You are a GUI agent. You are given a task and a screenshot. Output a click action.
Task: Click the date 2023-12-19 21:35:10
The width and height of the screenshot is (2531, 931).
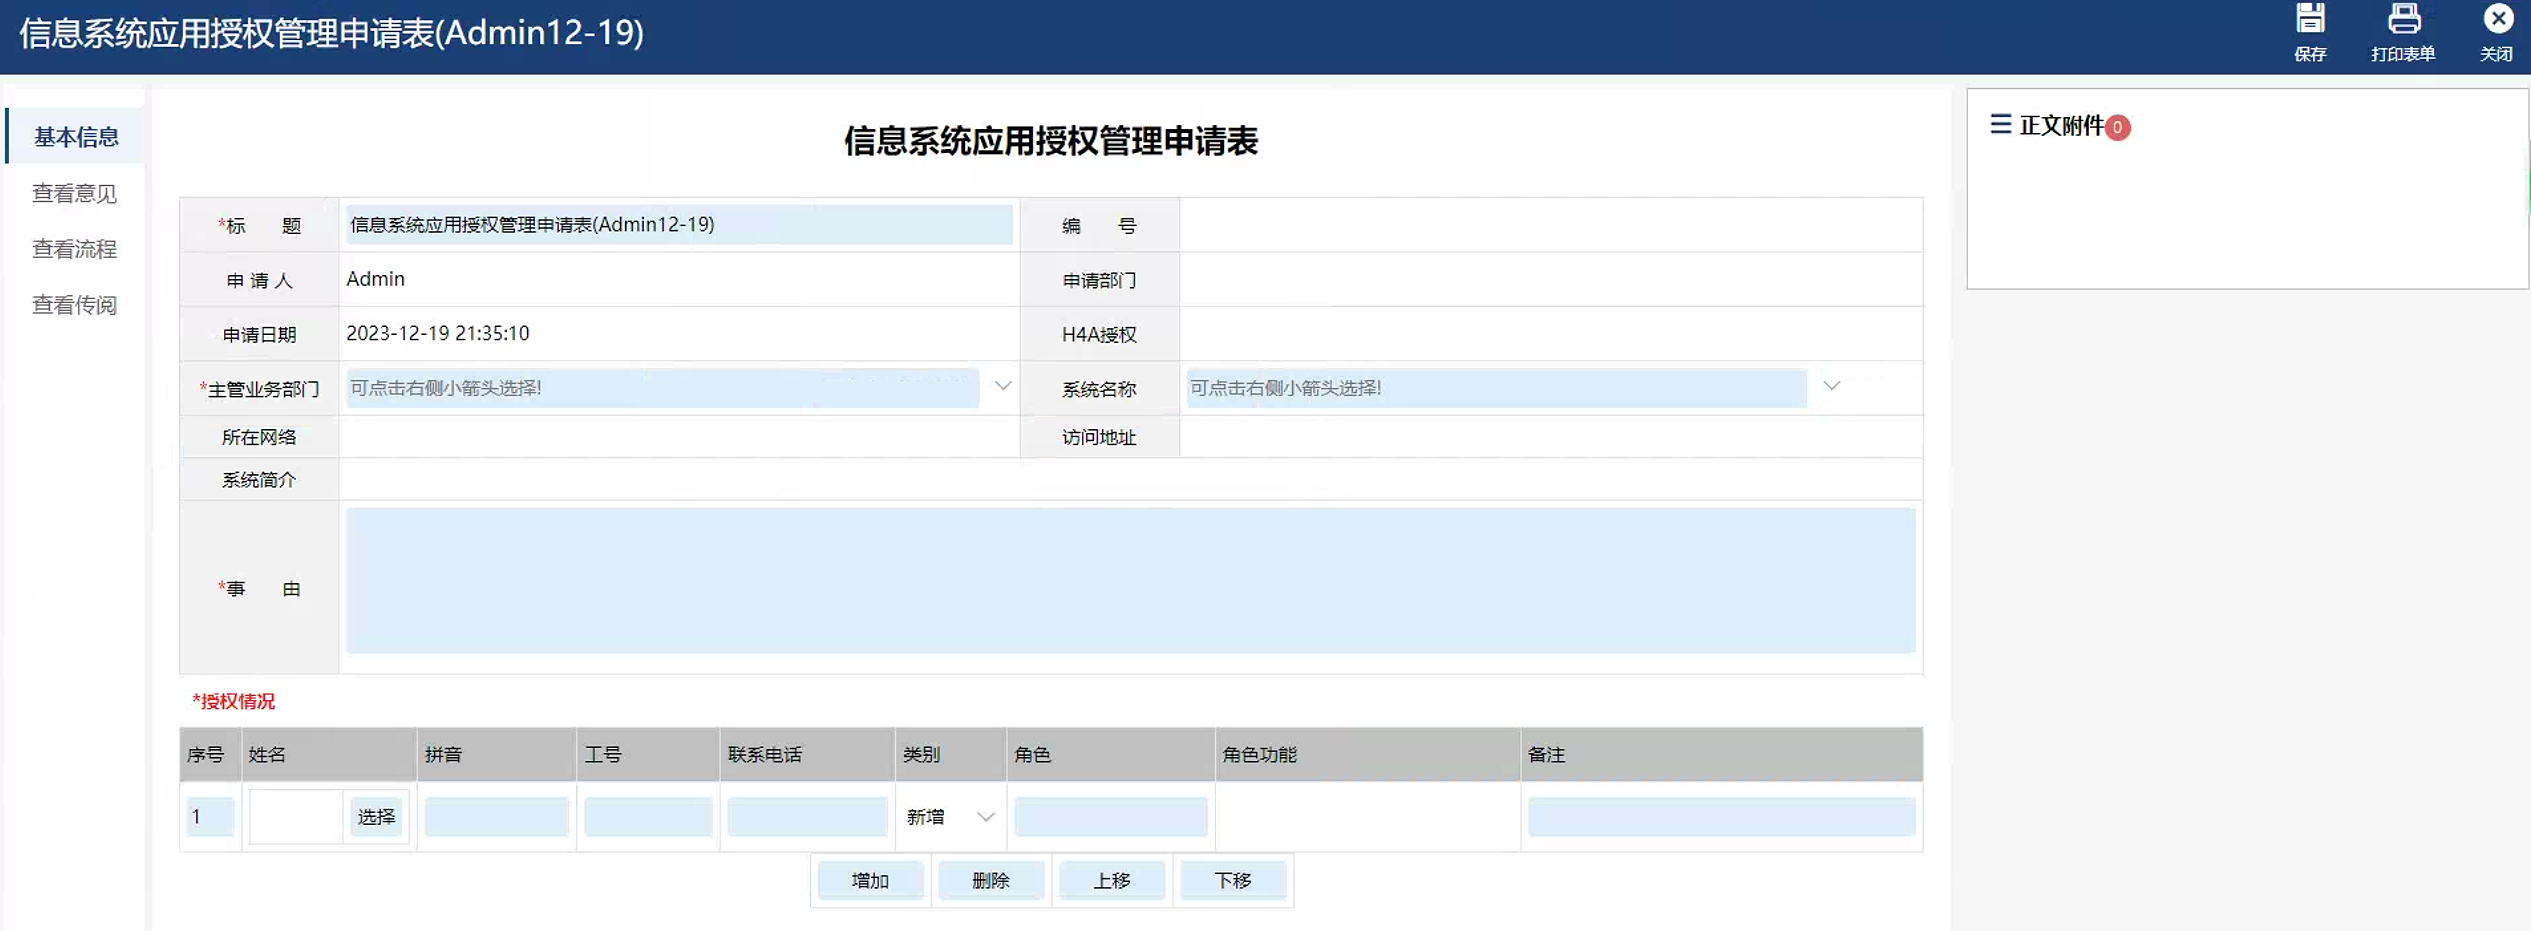tap(438, 333)
